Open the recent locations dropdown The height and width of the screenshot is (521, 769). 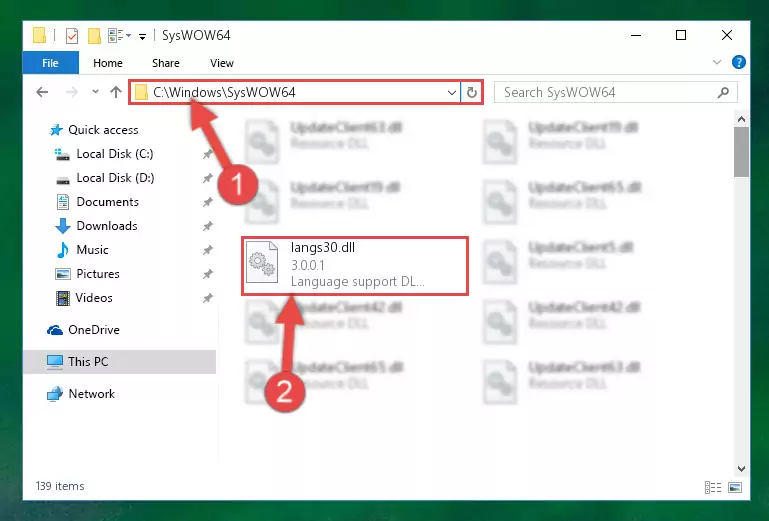tap(95, 92)
